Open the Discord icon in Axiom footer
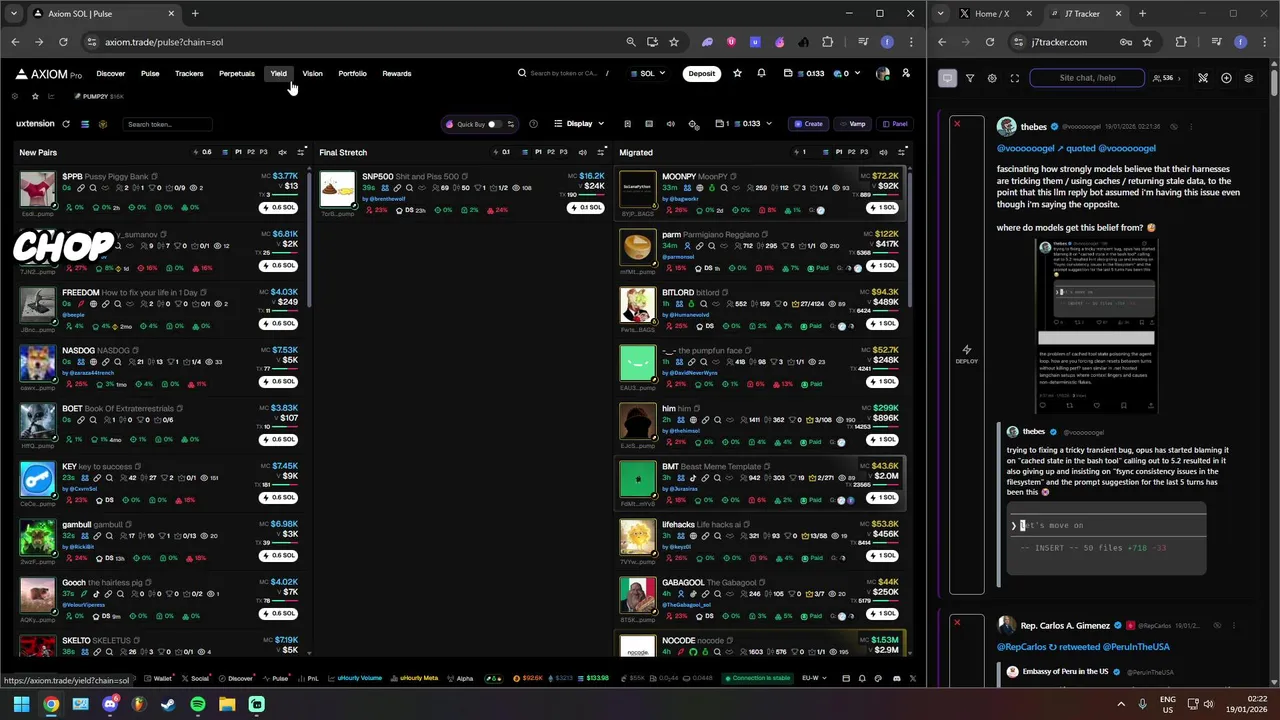Image resolution: width=1280 pixels, height=720 pixels. tap(897, 678)
